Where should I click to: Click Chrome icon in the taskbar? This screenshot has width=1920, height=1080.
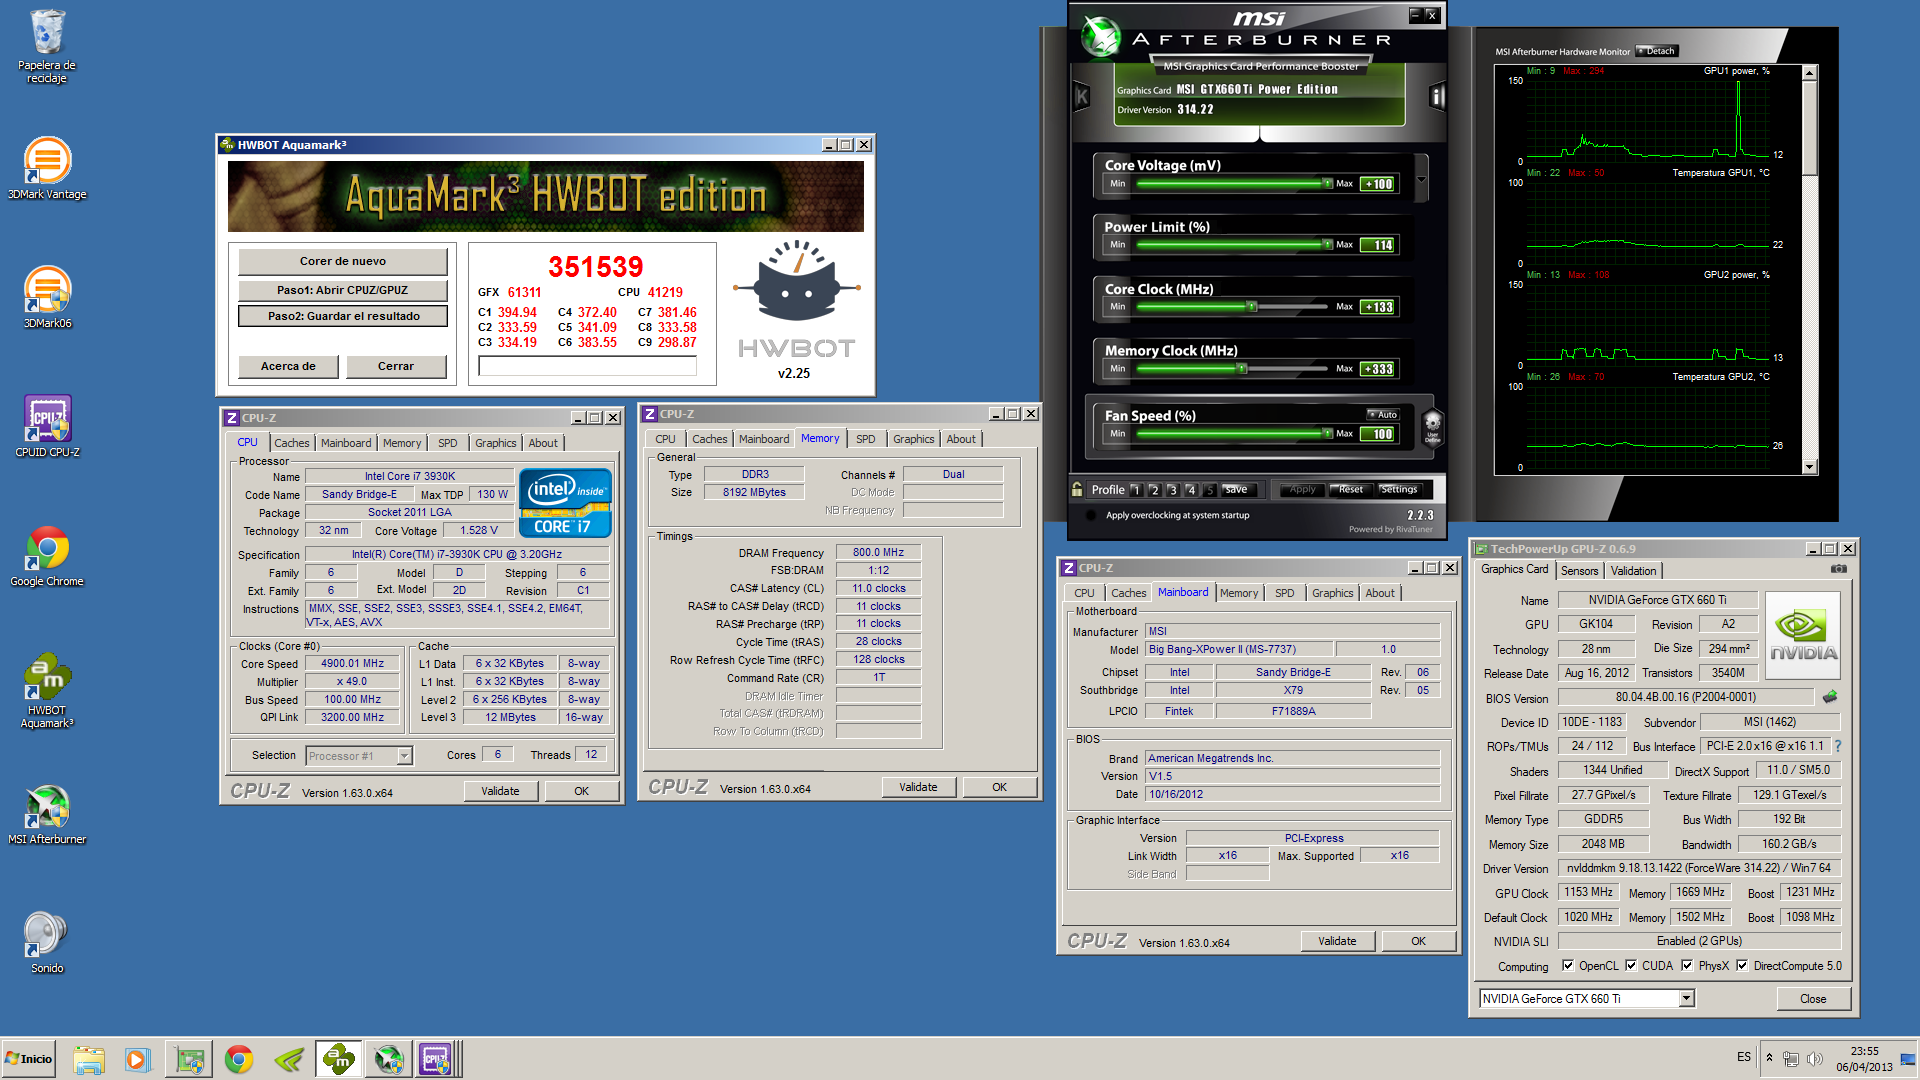(239, 1059)
